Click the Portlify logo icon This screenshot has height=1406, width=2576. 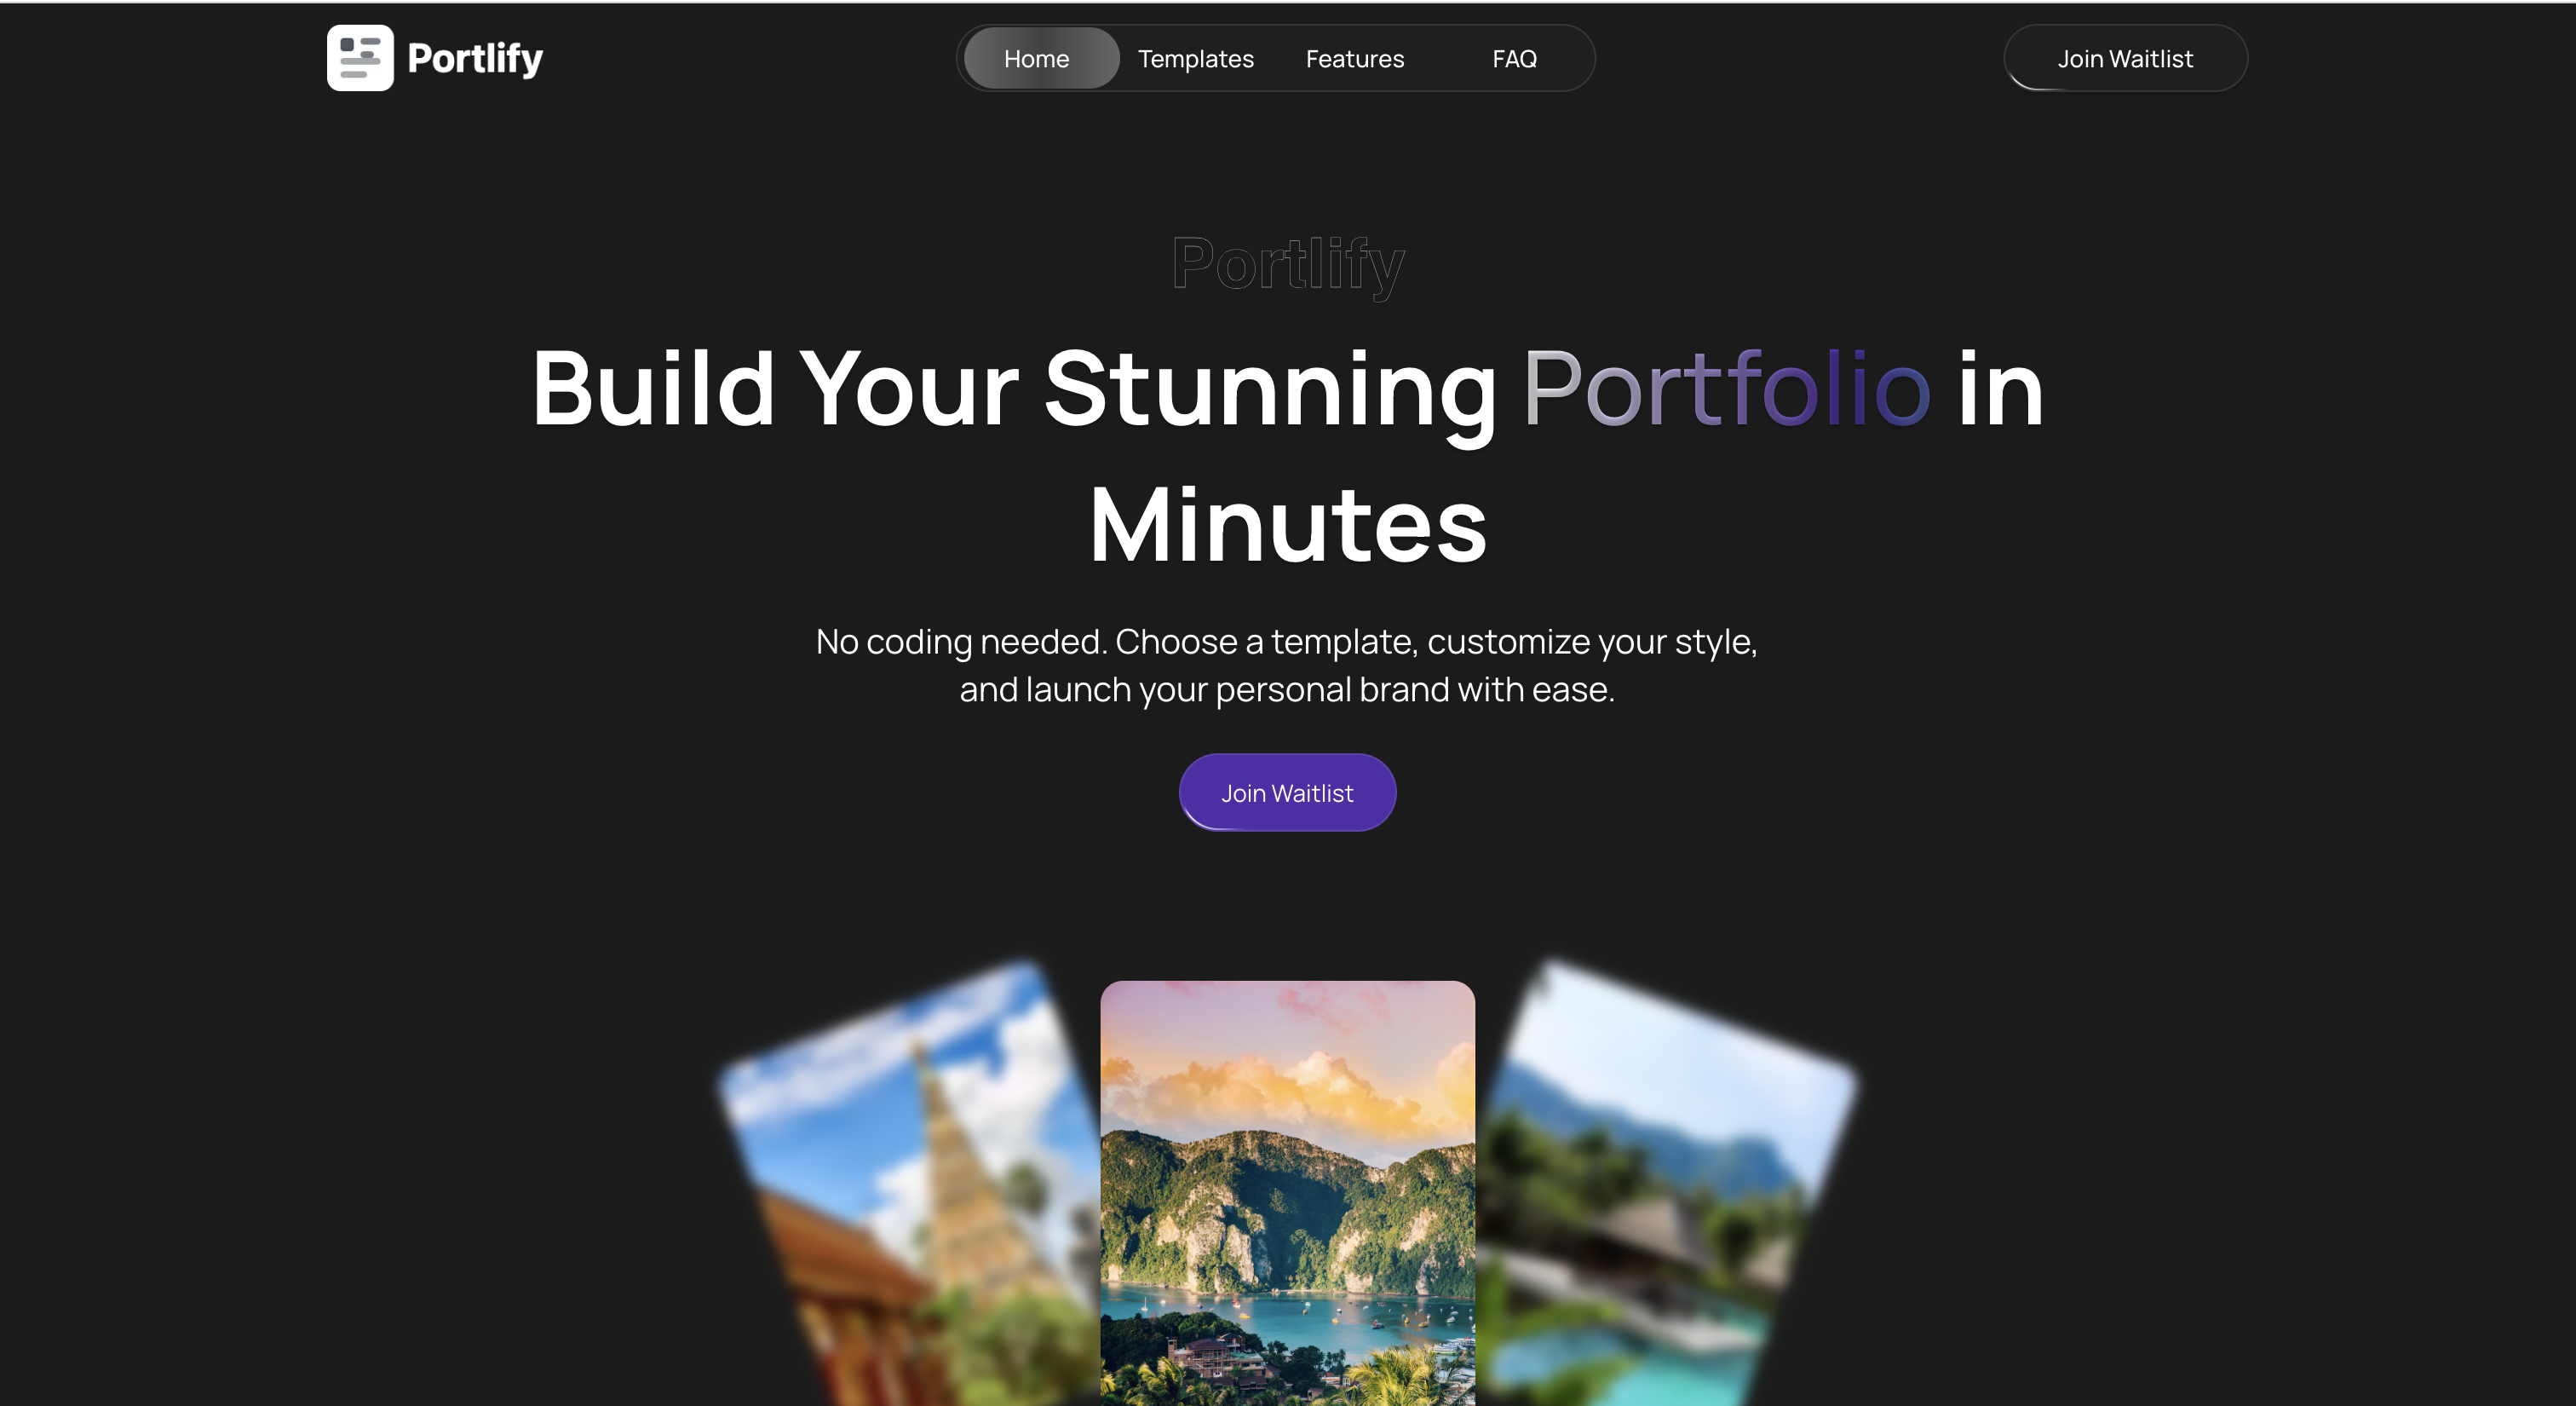coord(360,58)
